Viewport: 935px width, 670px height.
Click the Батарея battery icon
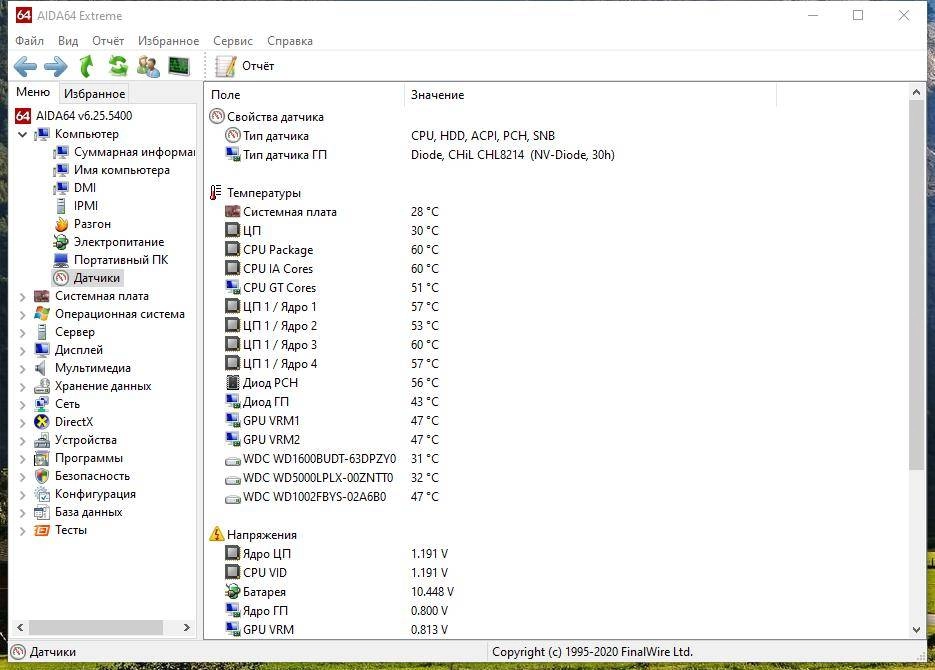click(233, 591)
